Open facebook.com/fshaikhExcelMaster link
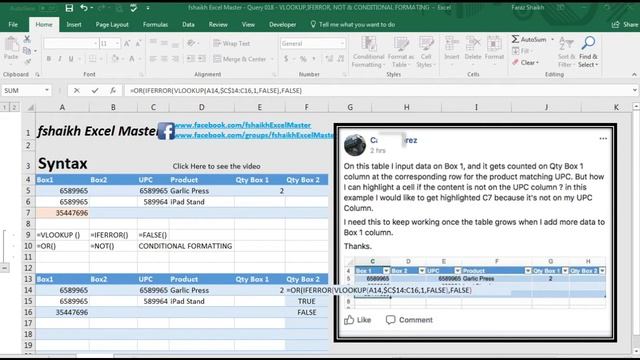 (242, 125)
